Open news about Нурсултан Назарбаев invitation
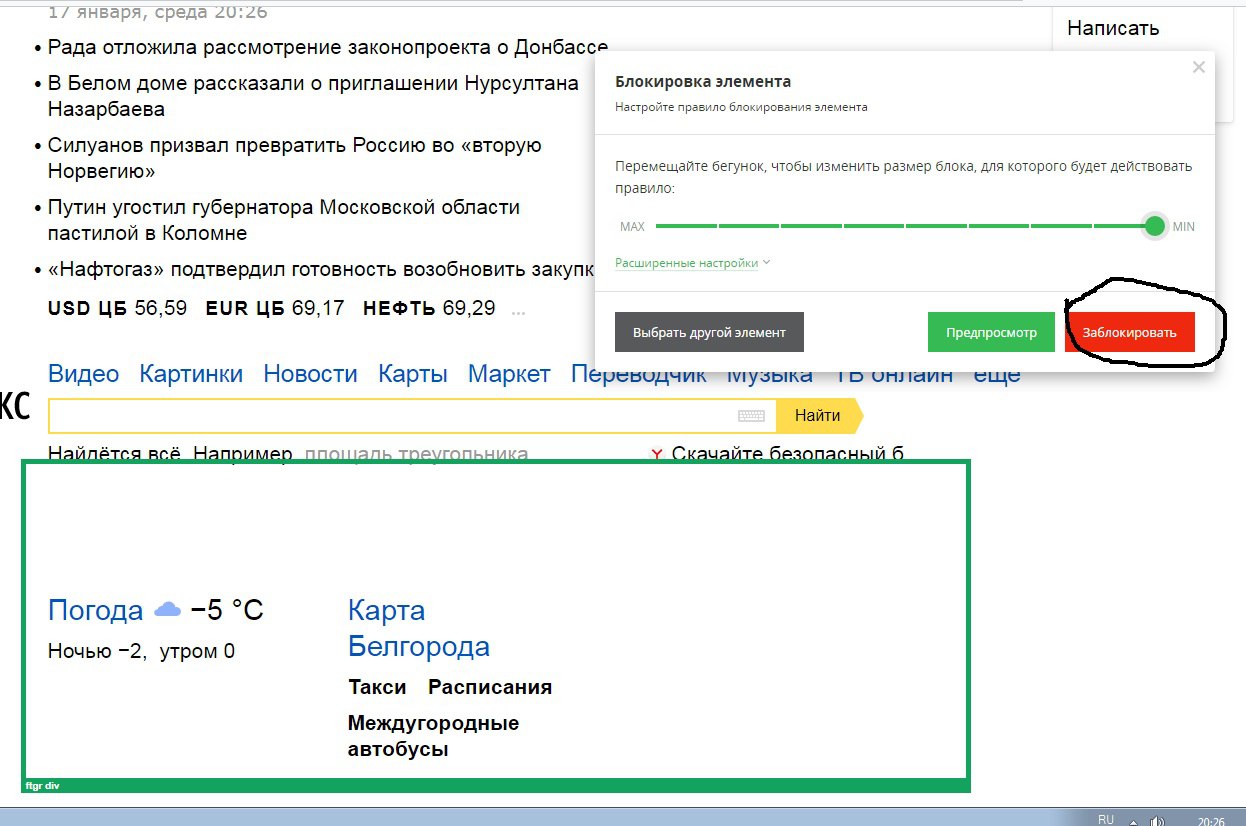 tap(313, 96)
